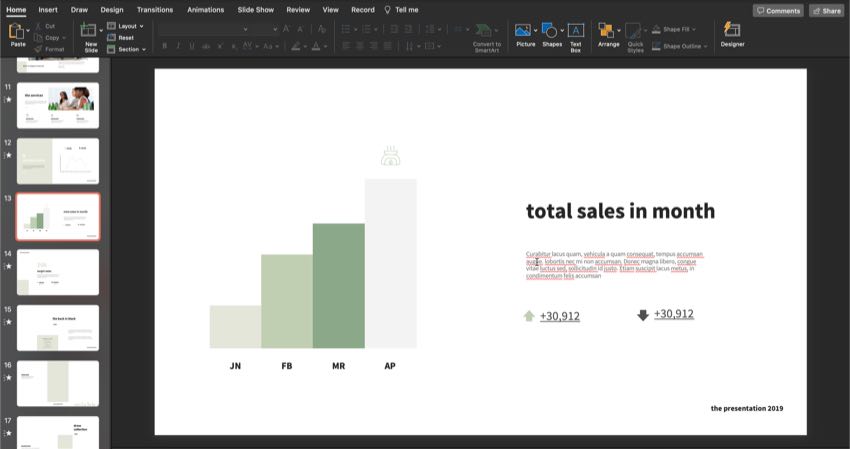Click the Arrange icon

[606, 30]
